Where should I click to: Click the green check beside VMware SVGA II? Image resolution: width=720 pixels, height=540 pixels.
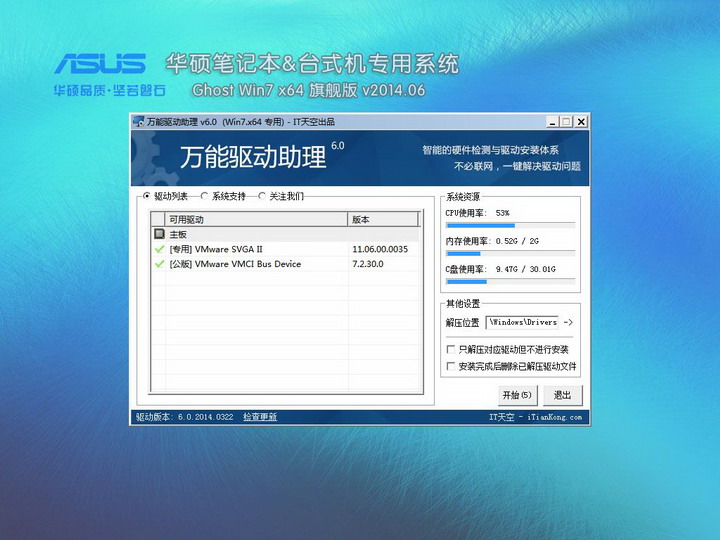click(x=159, y=249)
